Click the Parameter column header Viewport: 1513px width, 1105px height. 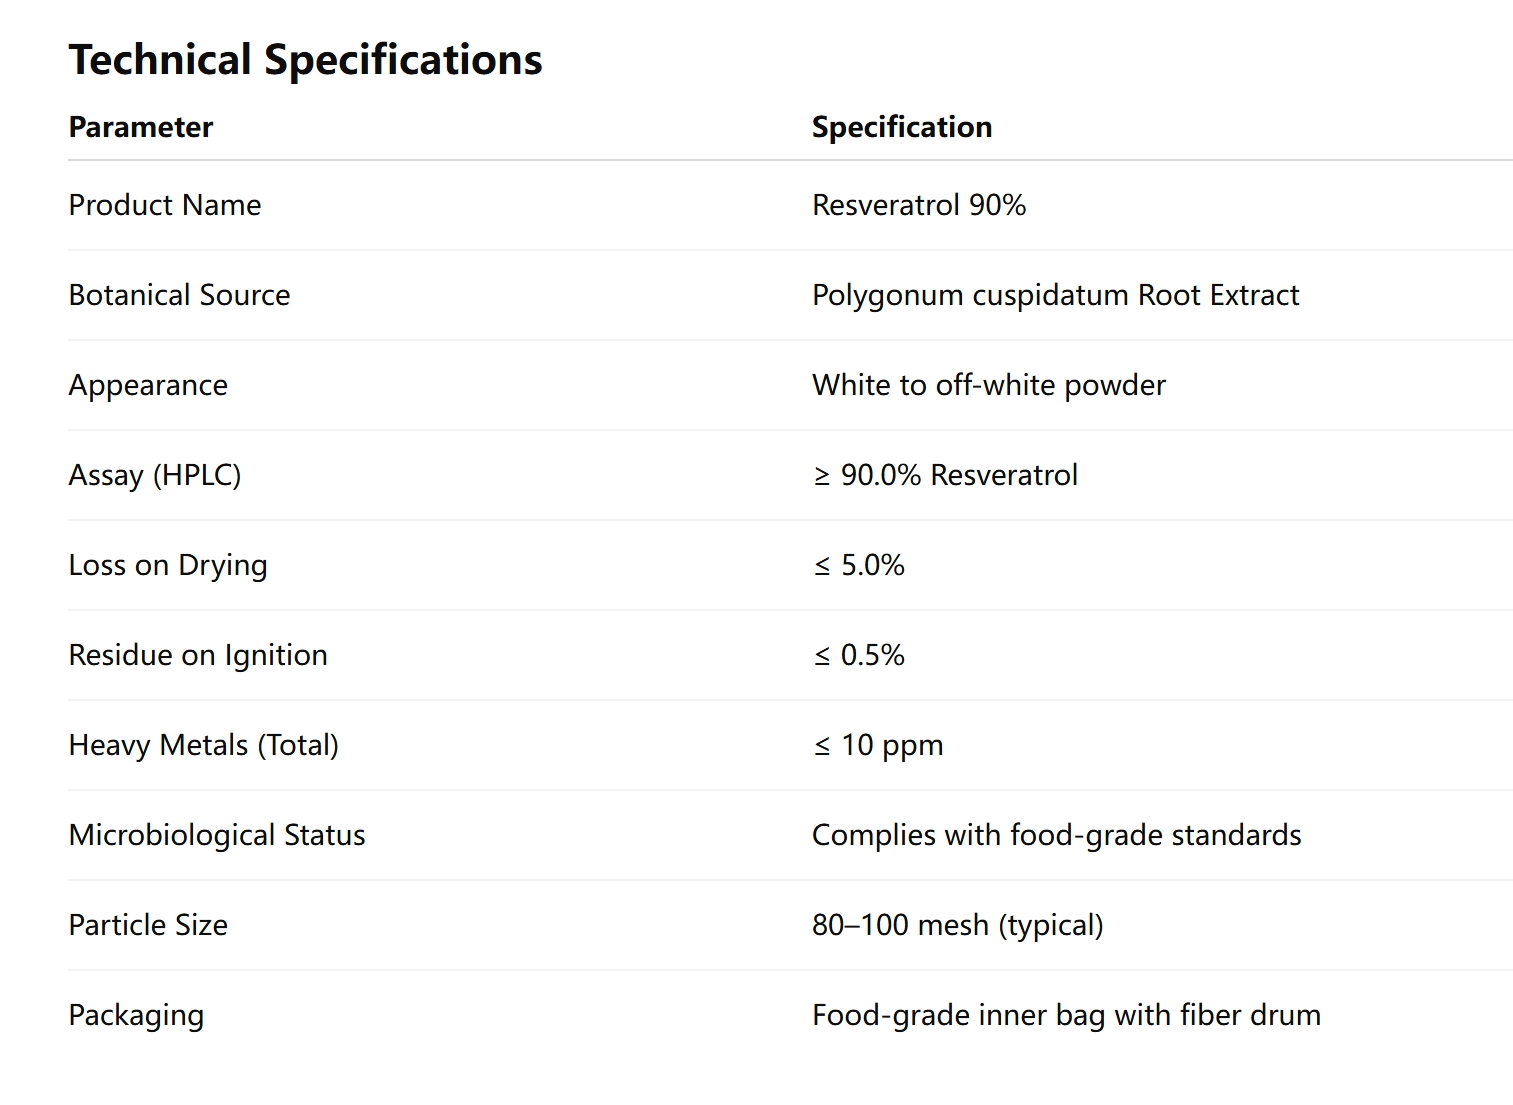[x=141, y=127]
